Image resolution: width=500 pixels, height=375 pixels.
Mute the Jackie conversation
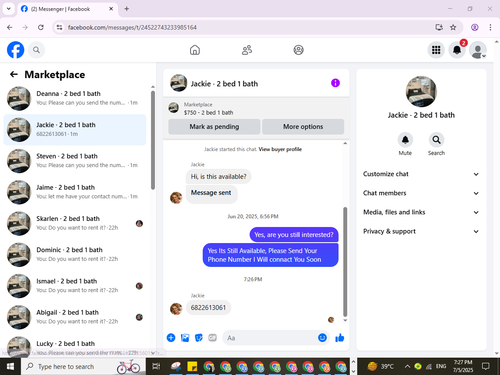pos(405,140)
